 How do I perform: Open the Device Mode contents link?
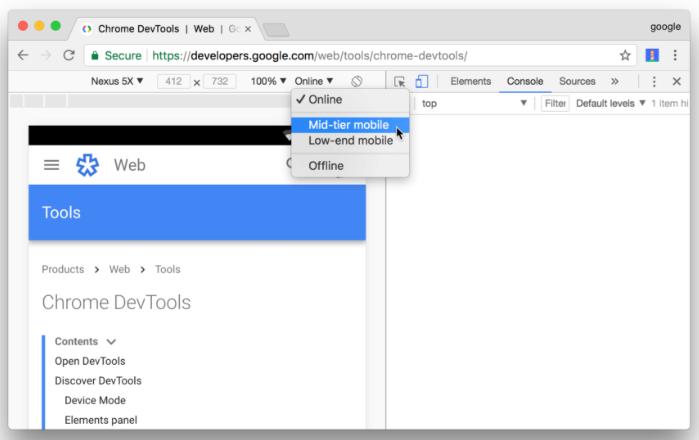click(x=95, y=400)
